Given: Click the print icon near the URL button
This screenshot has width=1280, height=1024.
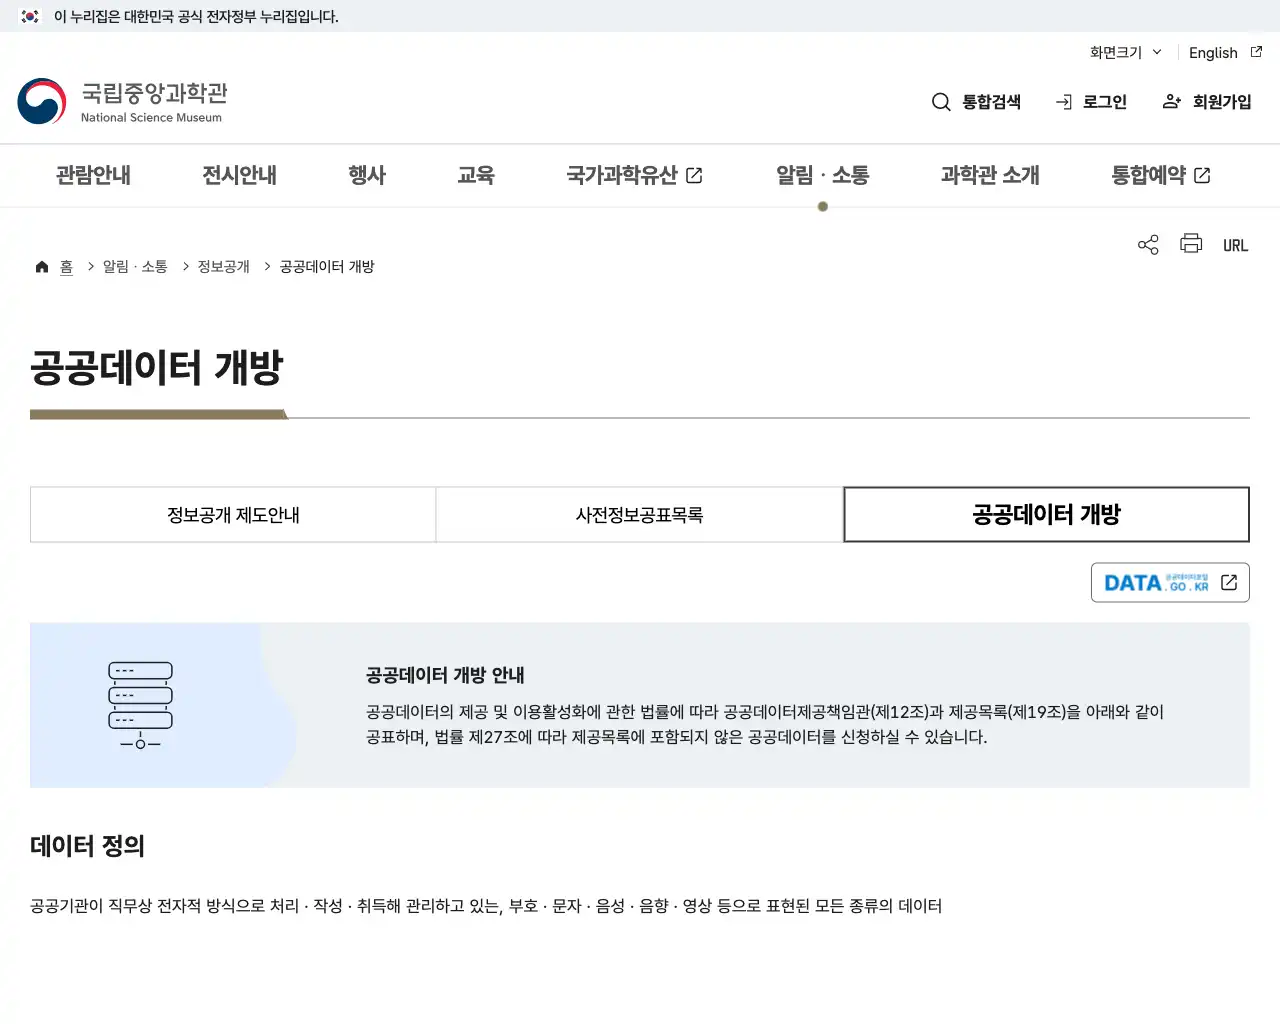Looking at the screenshot, I should pos(1190,244).
